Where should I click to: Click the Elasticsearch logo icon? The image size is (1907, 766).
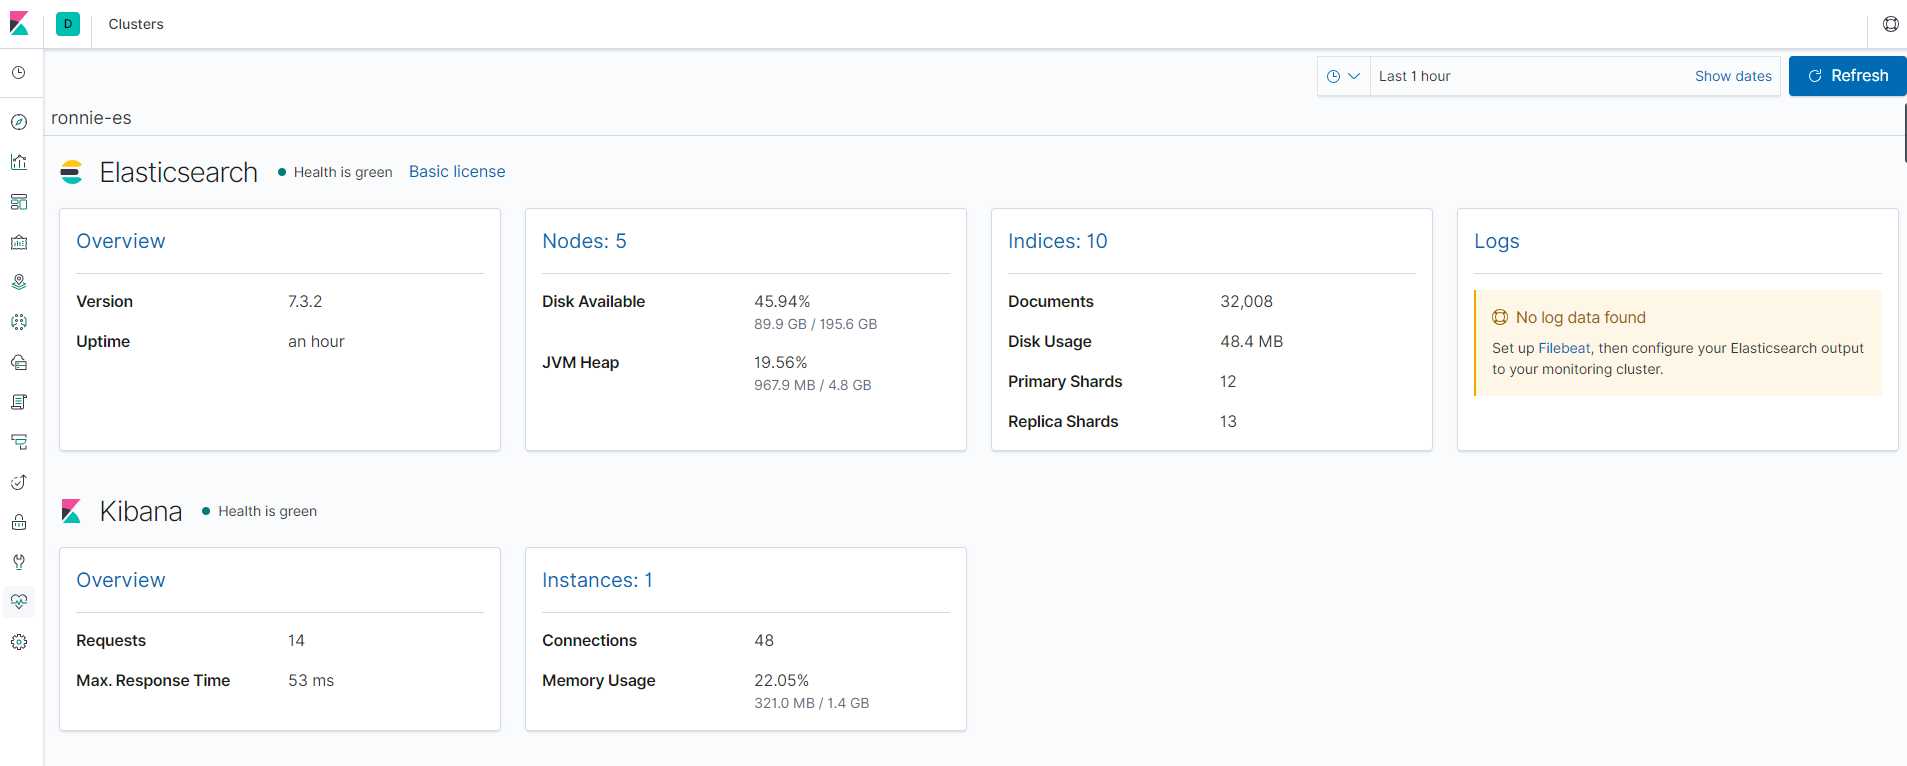coord(71,172)
